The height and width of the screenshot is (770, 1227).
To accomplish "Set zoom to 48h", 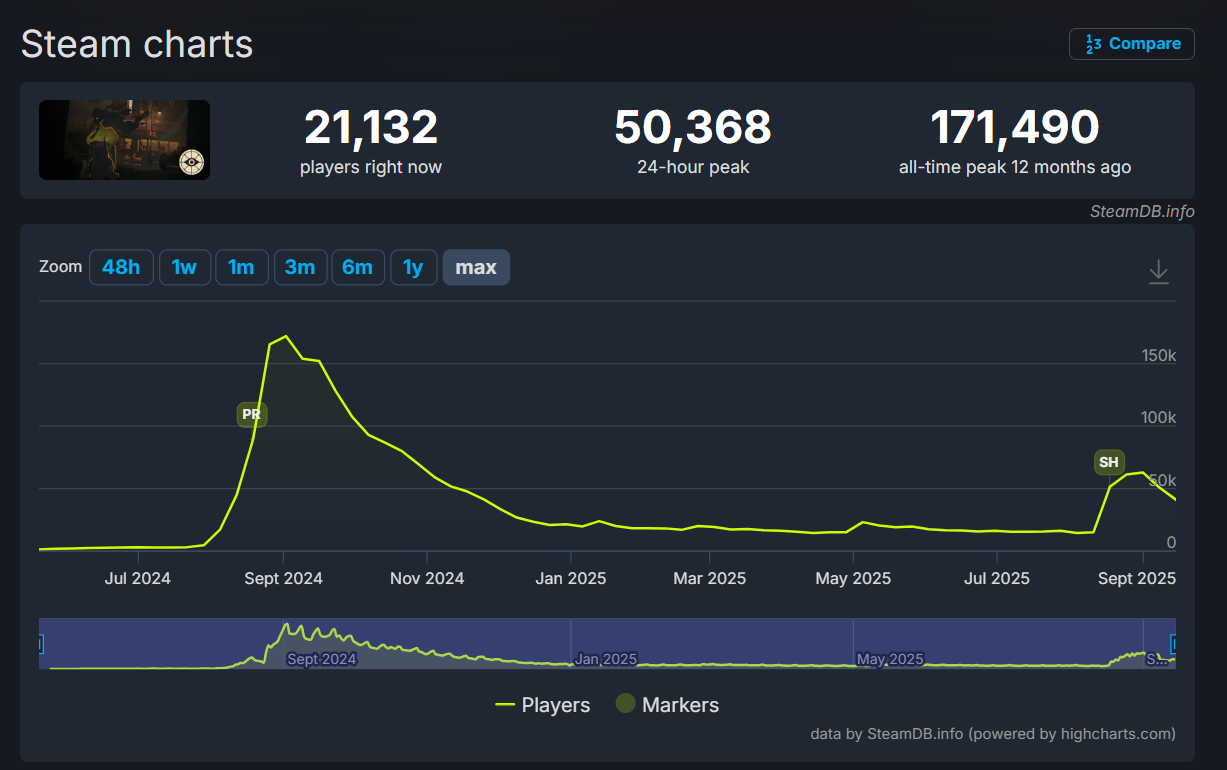I will (121, 267).
